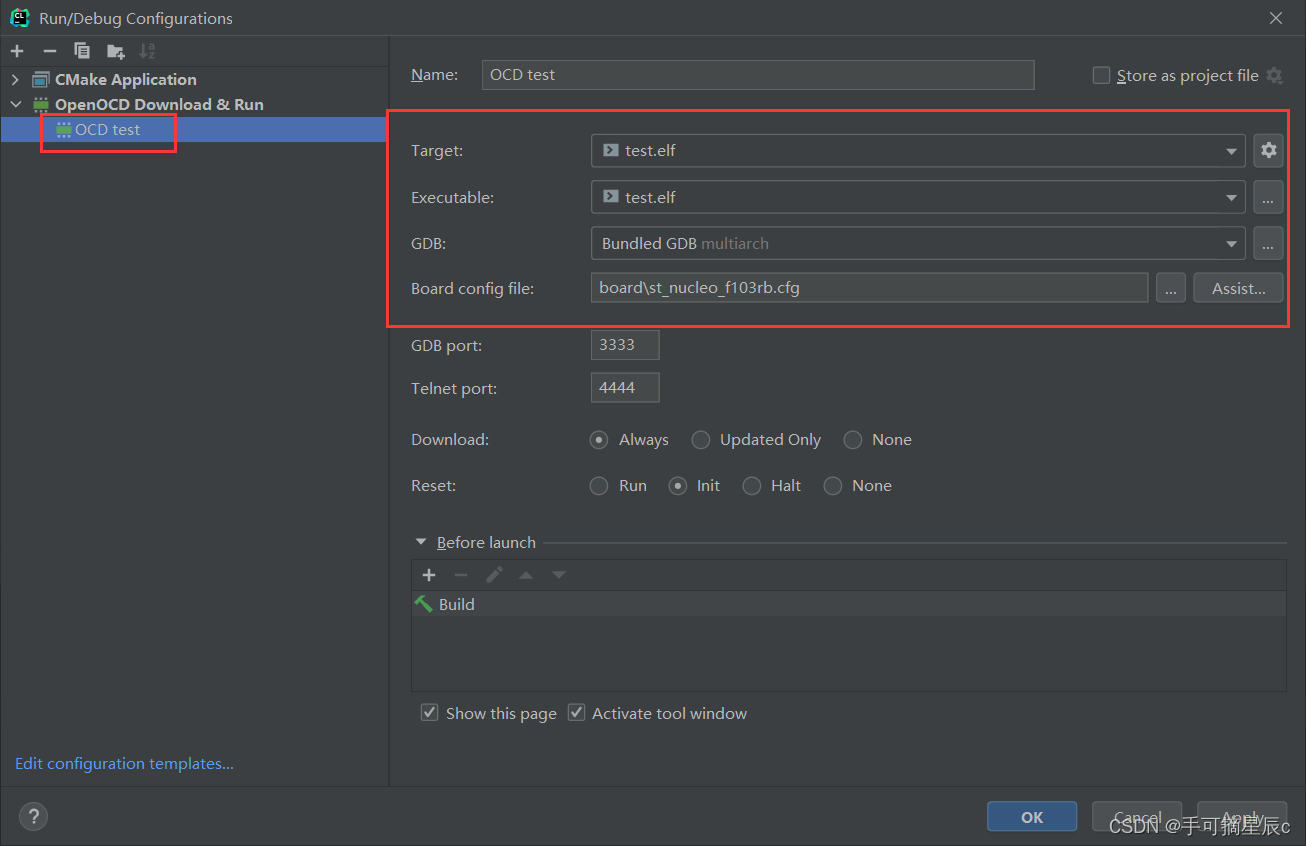1306x846 pixels.
Task: Open Target settings via gear icon
Action: pyautogui.click(x=1268, y=150)
